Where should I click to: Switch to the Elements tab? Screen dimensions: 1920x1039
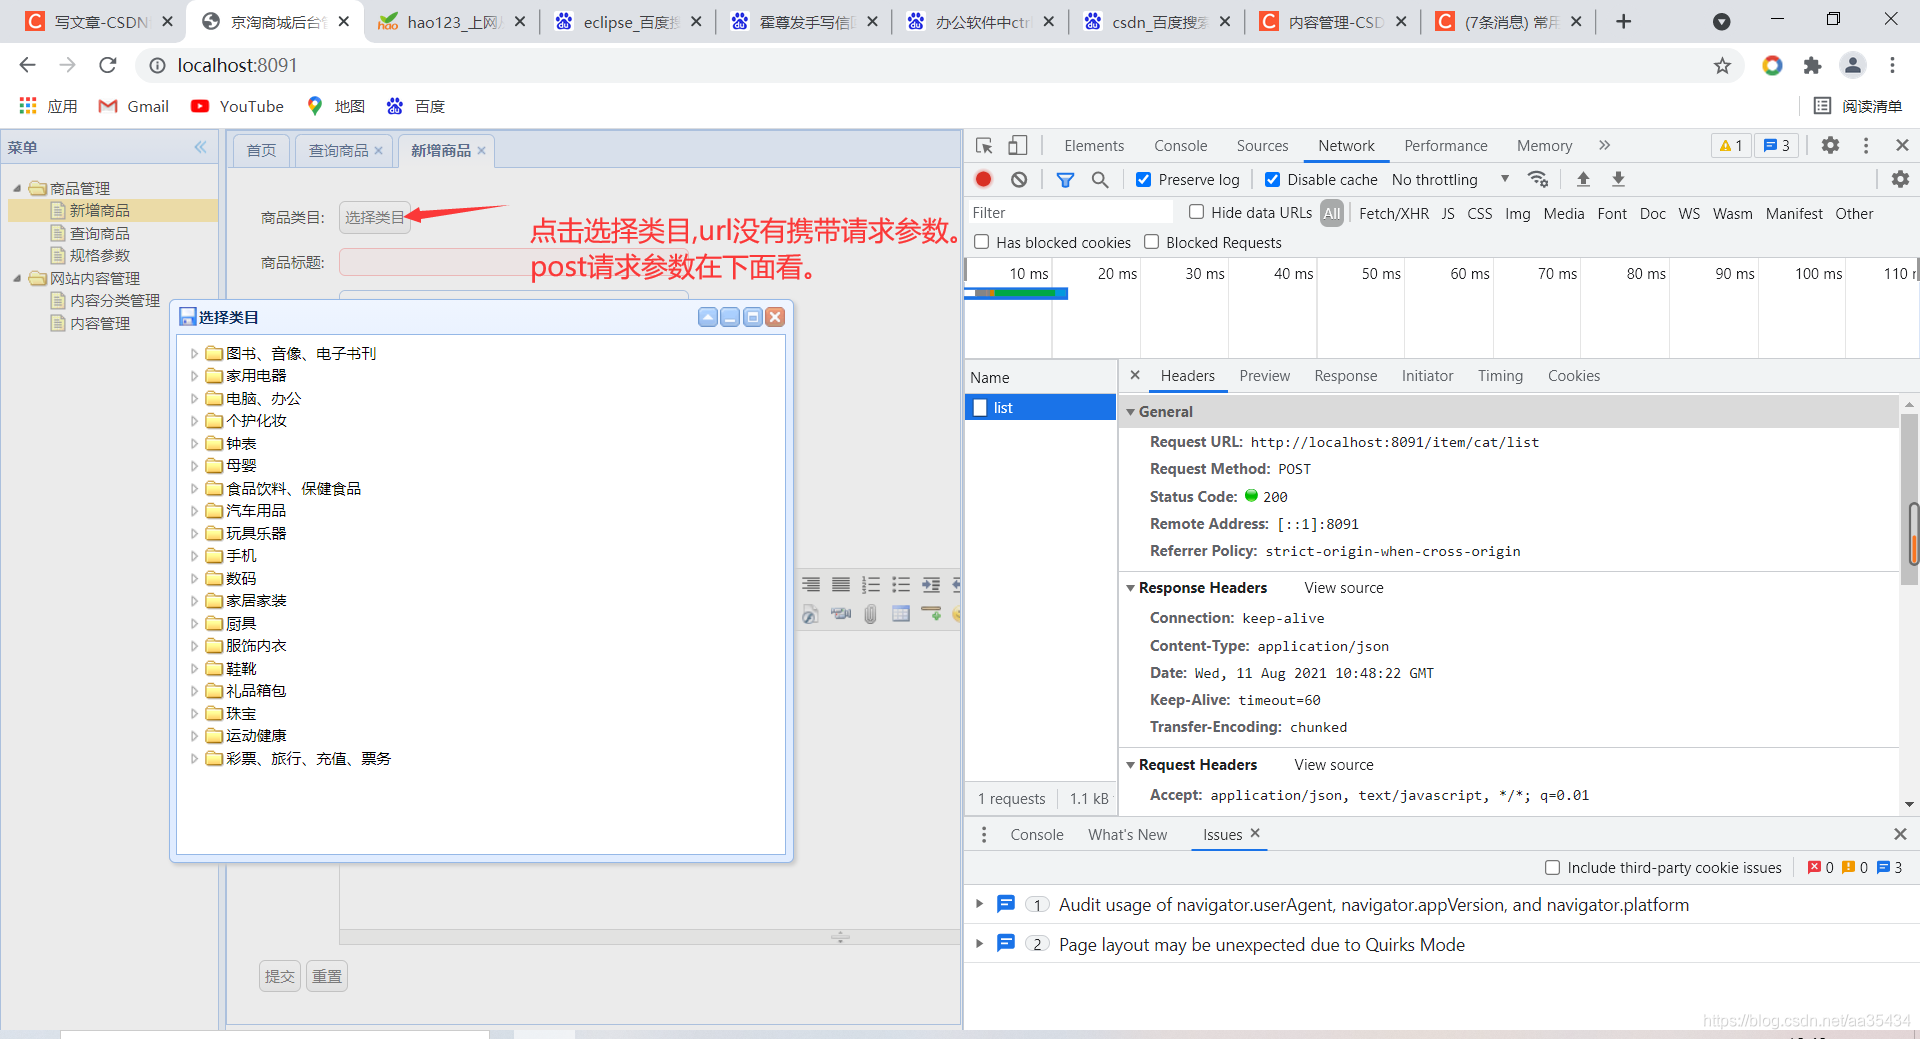pos(1094,146)
